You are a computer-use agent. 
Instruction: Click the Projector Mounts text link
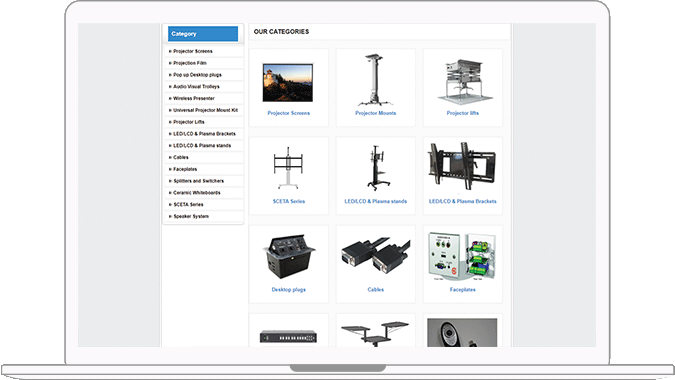click(x=375, y=113)
